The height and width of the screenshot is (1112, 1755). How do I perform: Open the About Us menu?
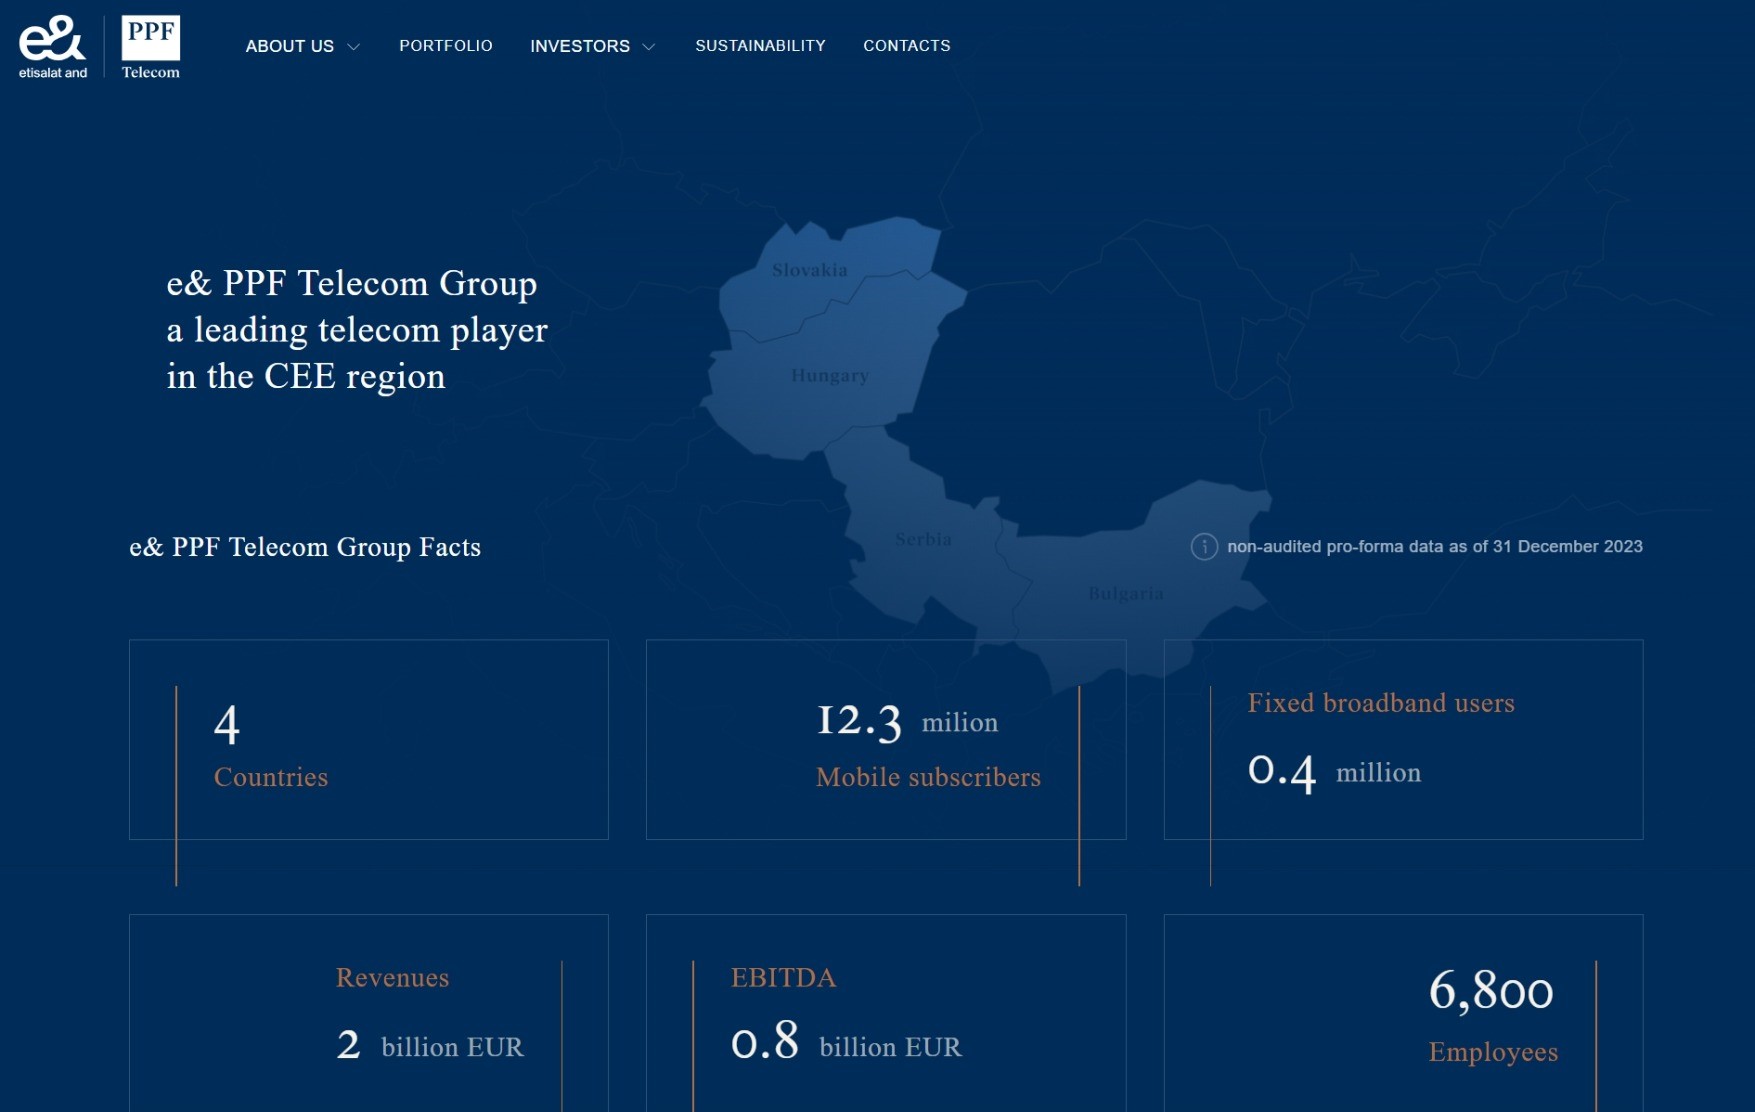point(289,46)
